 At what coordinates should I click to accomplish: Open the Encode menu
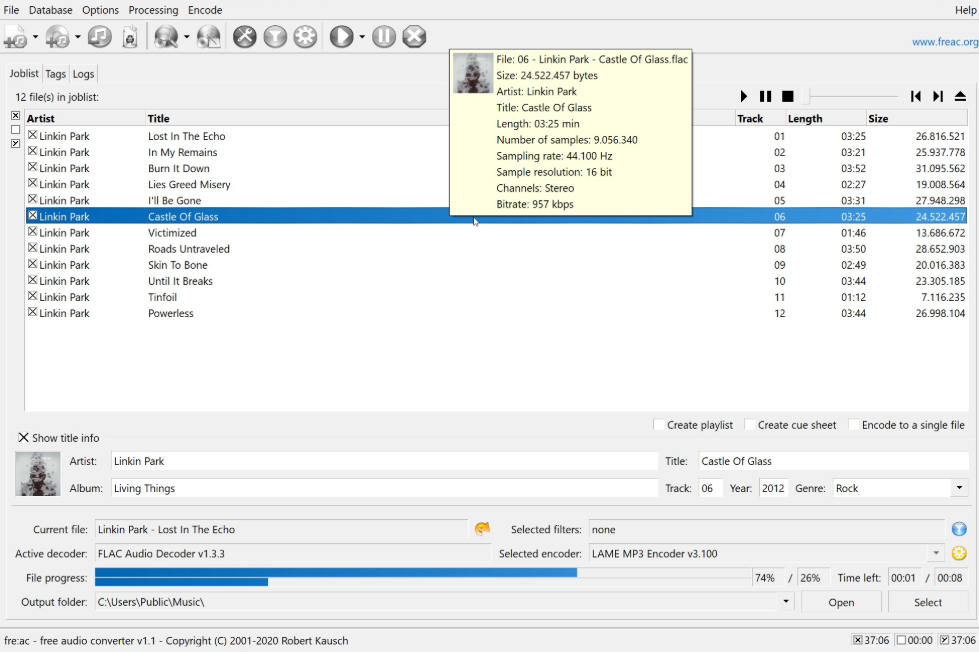tap(205, 10)
